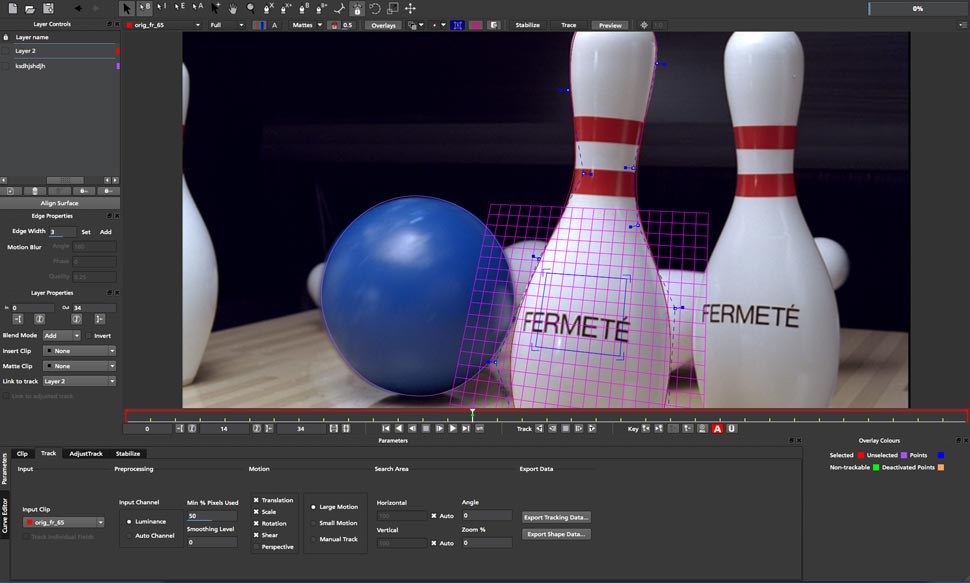Enable the Perspective motion checkbox
Screen dimensions: 970x583
pos(256,546)
